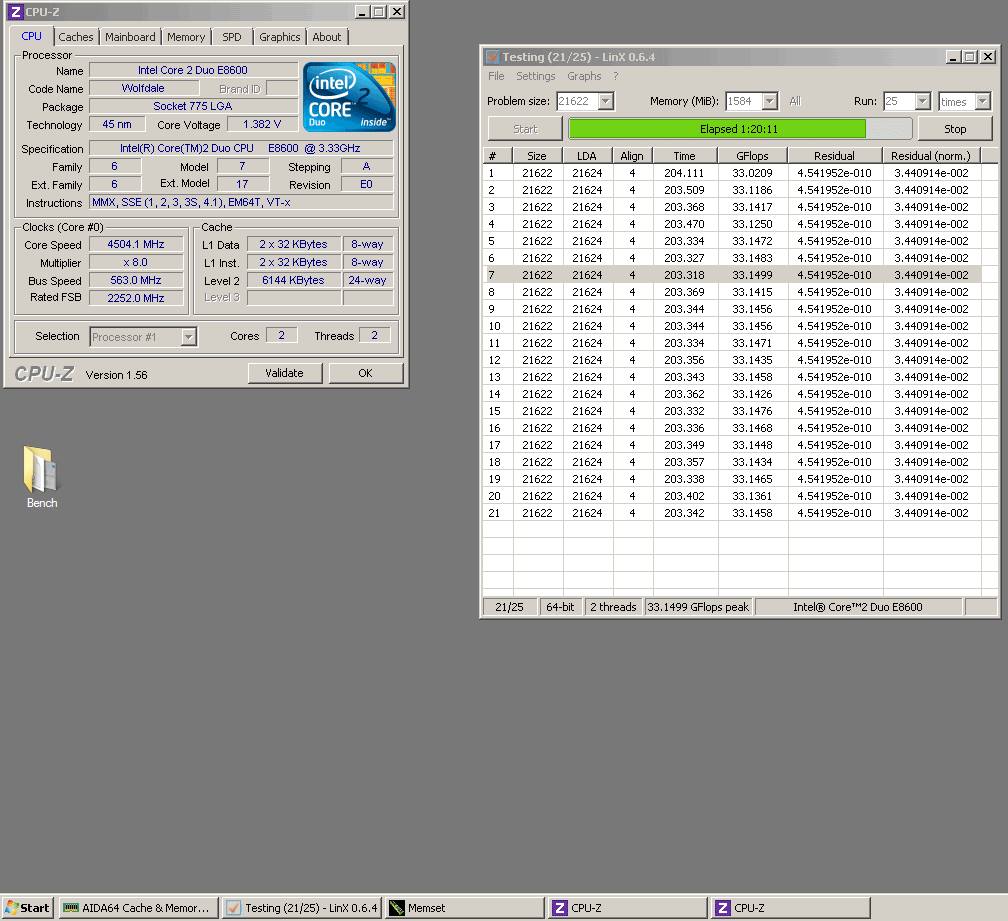Select the CPU tab

point(32,36)
